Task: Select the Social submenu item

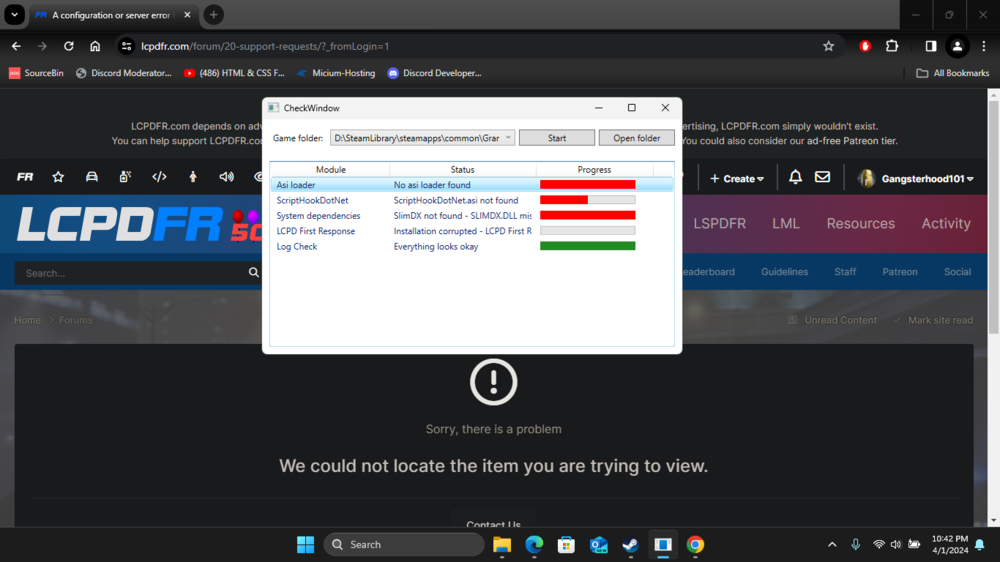Action: (x=957, y=272)
